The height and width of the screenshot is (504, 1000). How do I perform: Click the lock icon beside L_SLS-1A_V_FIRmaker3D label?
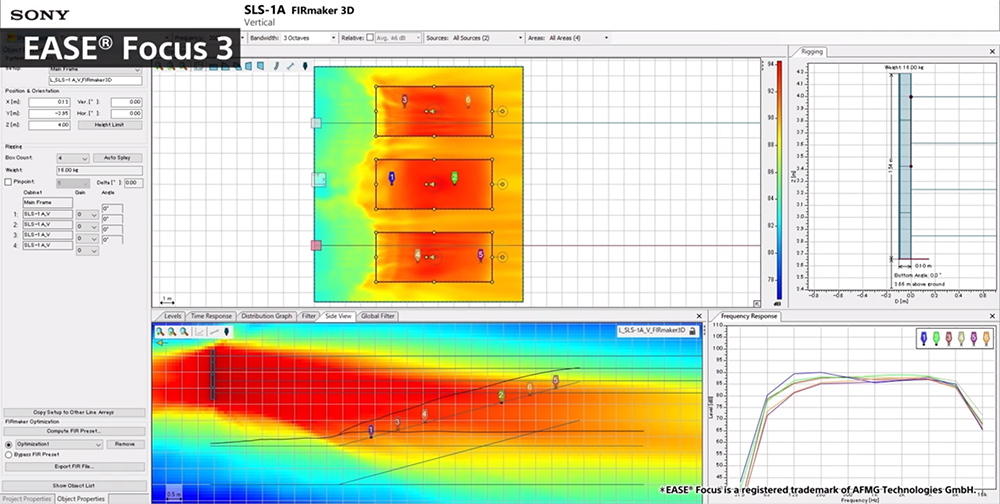click(696, 329)
